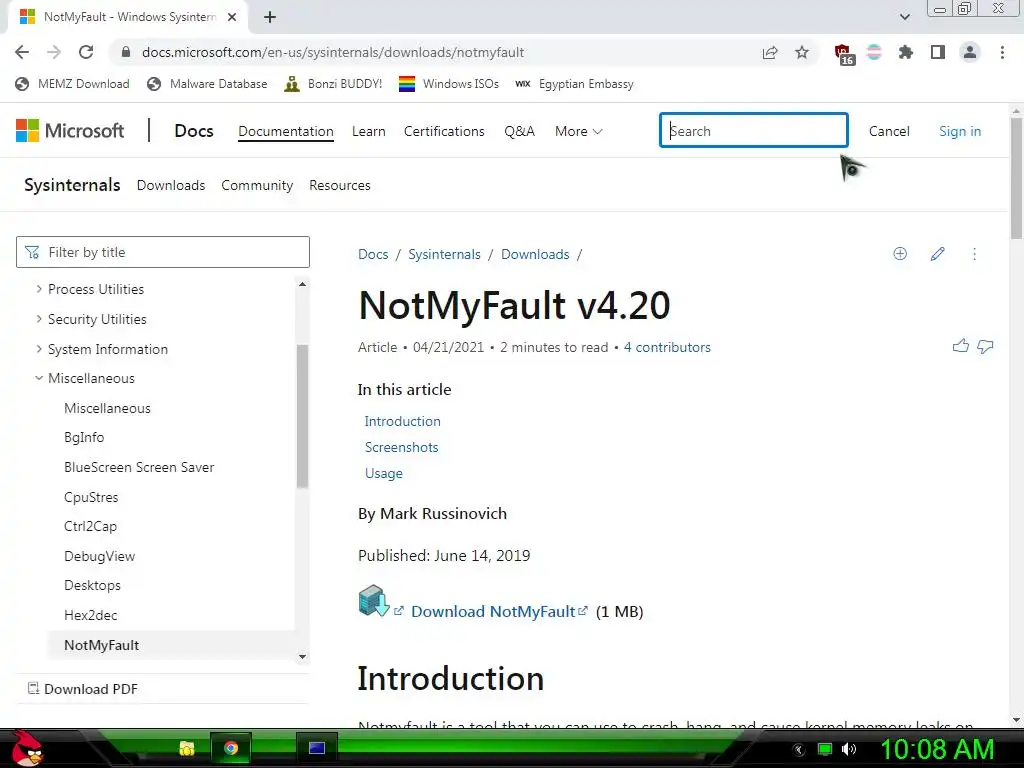Screen dimensions: 1024x768
Task: Open Certifications in the header
Action: (444, 131)
